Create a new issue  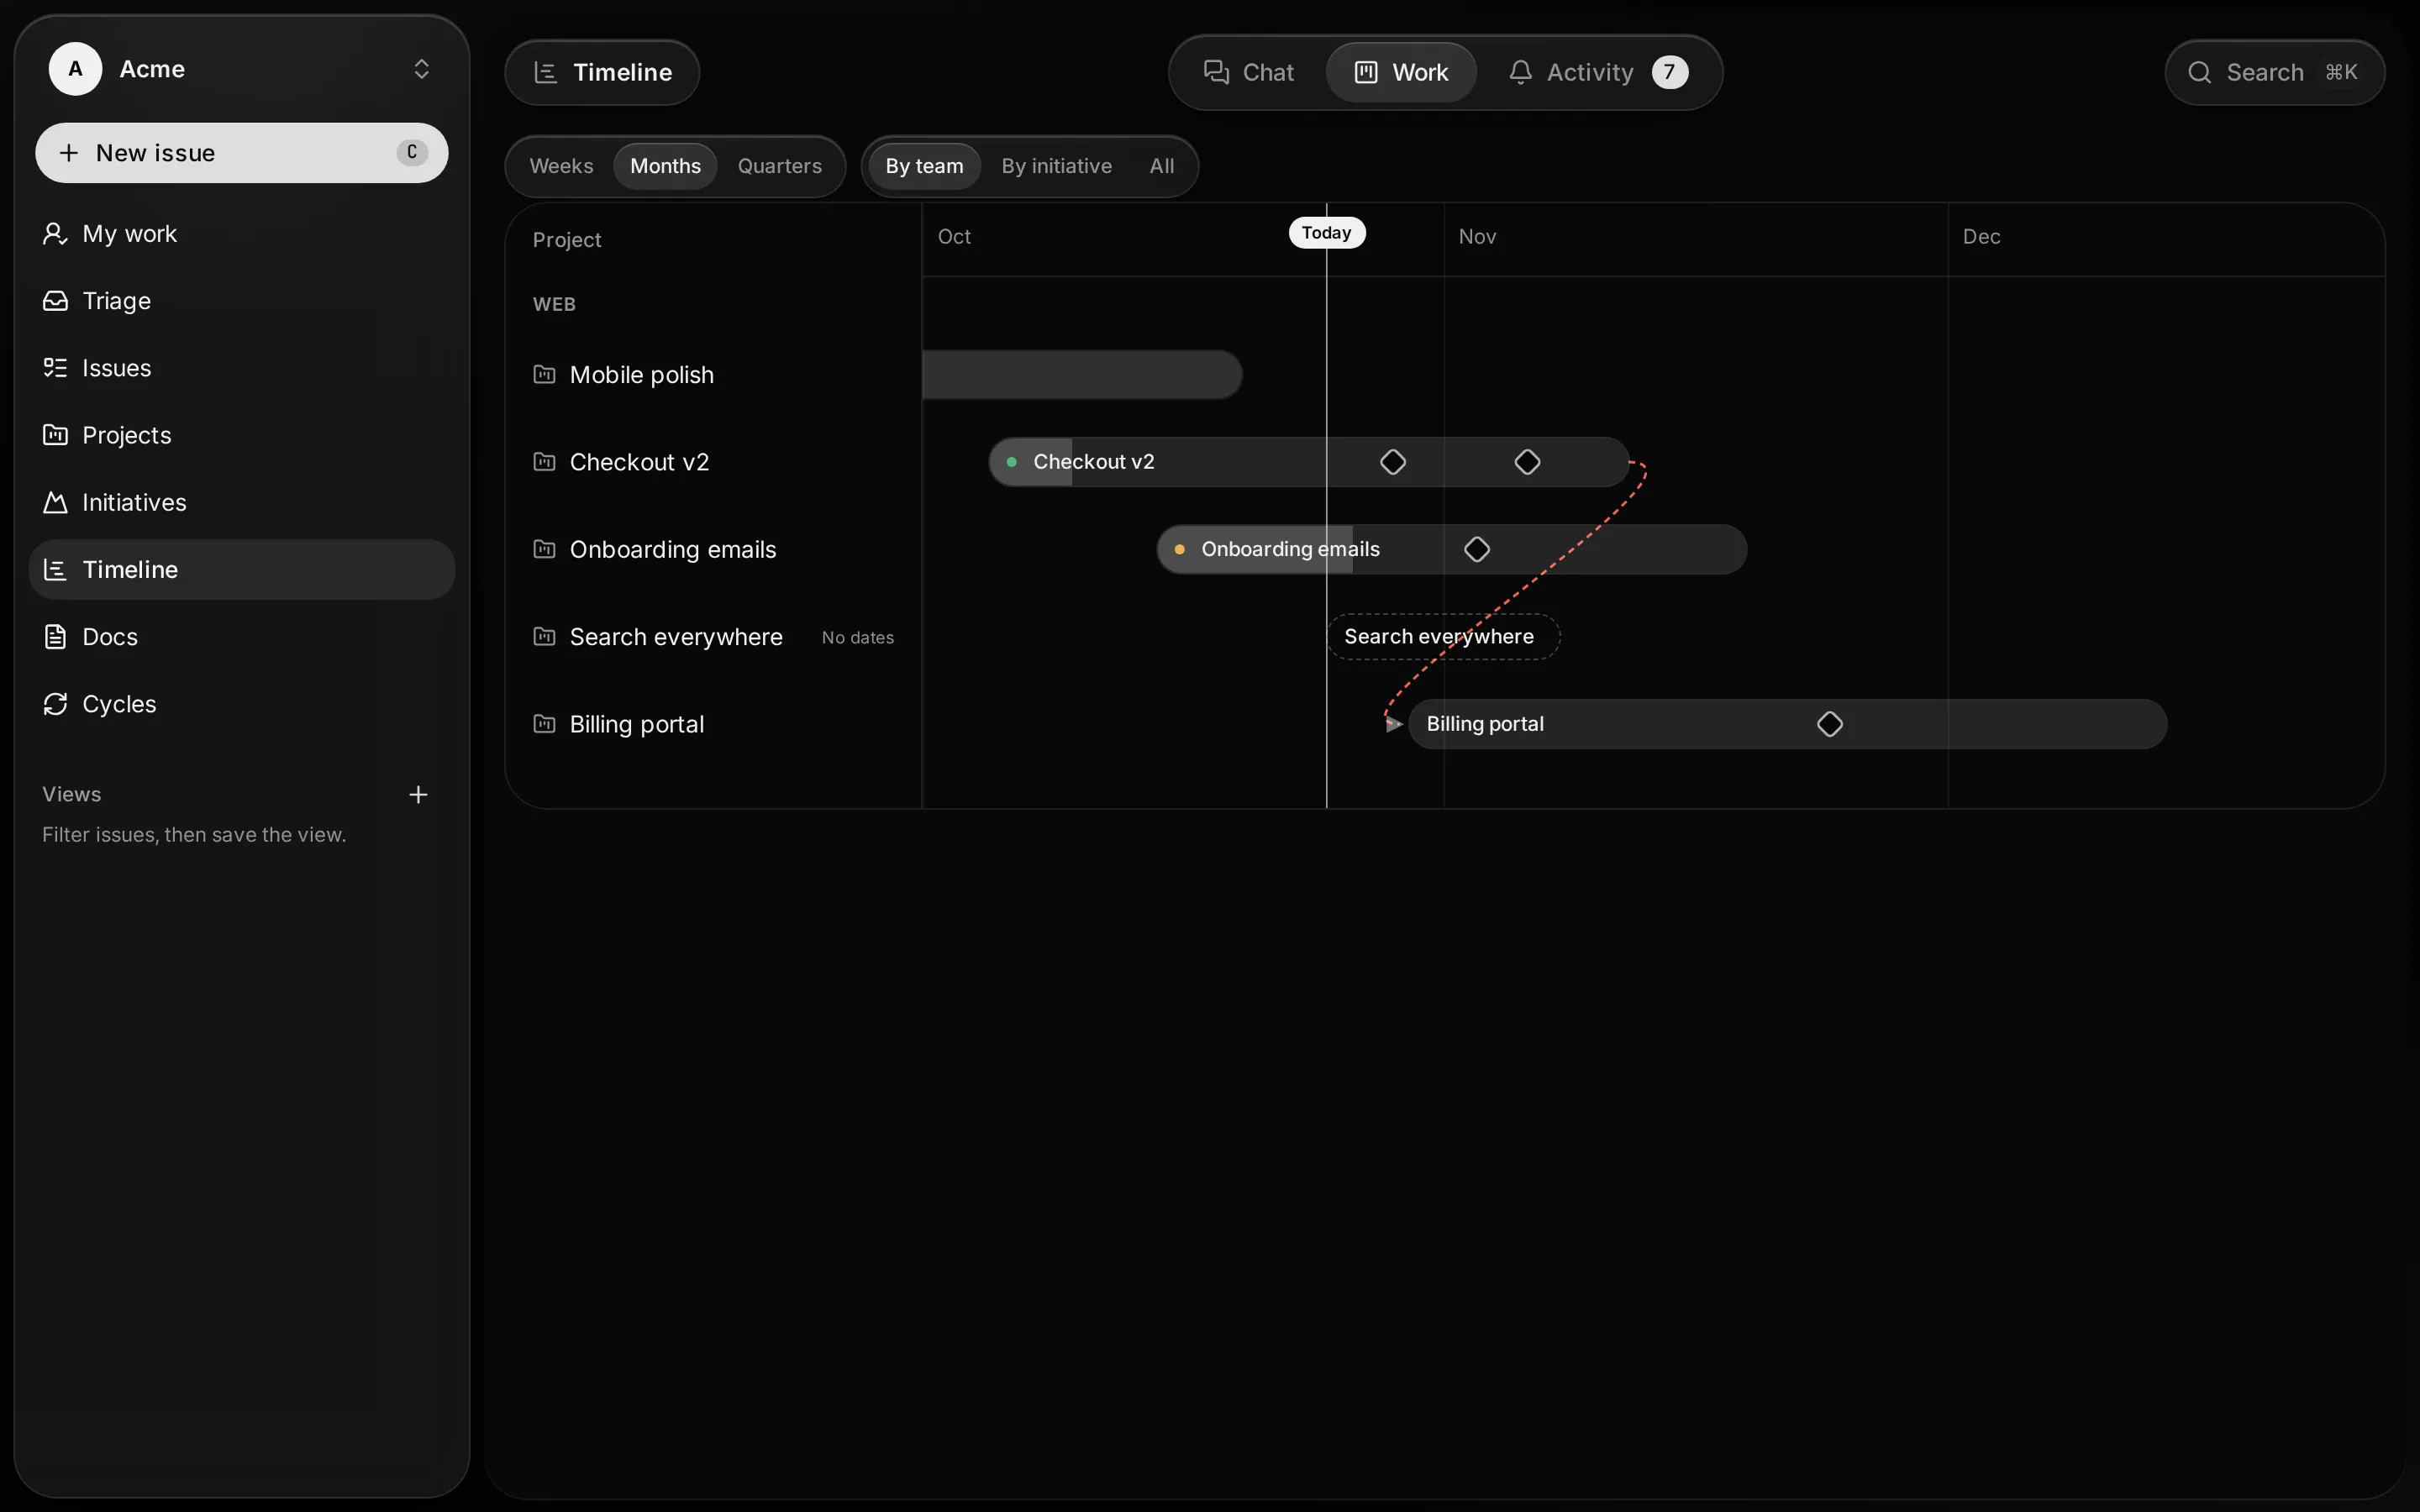click(242, 153)
